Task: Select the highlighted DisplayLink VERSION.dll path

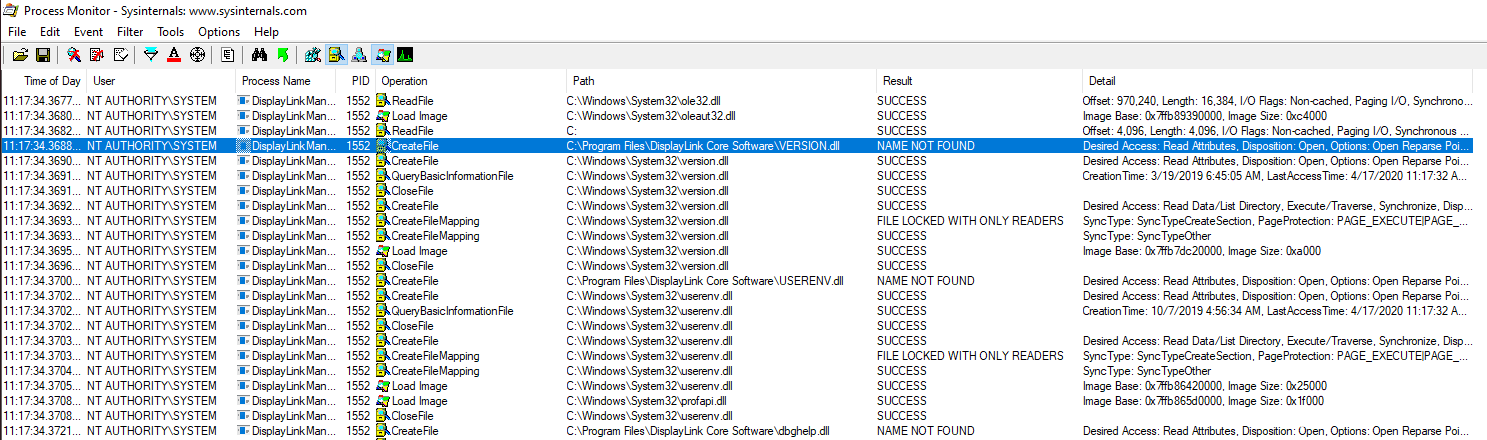Action: coord(703,146)
